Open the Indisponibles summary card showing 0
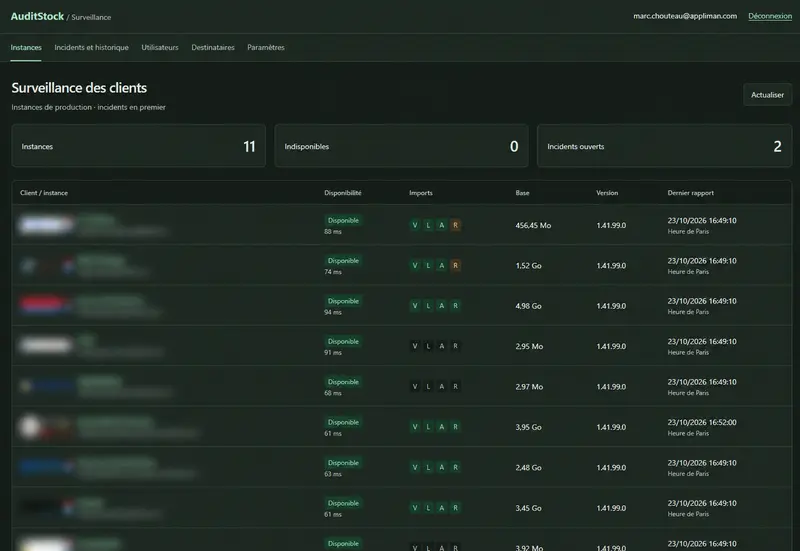The image size is (800, 551). coord(402,146)
